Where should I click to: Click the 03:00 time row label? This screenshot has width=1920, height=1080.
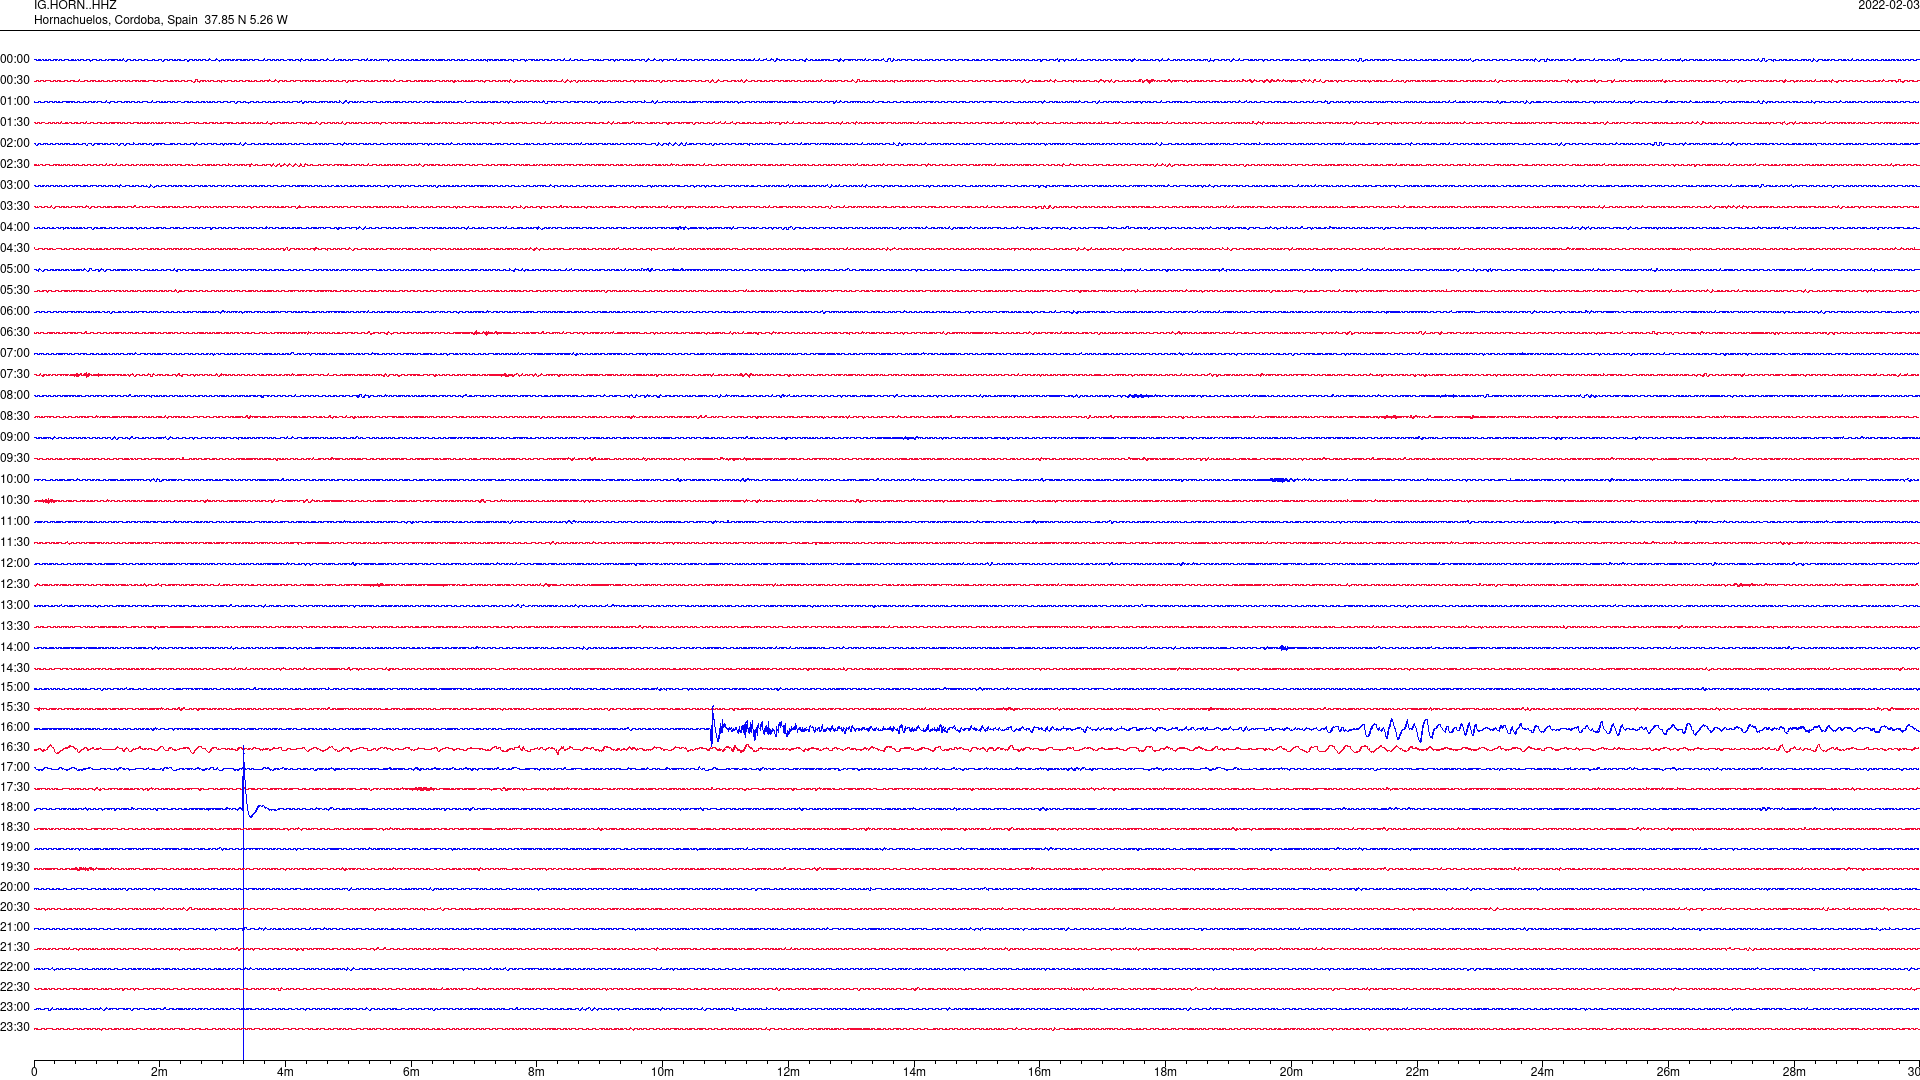15,185
